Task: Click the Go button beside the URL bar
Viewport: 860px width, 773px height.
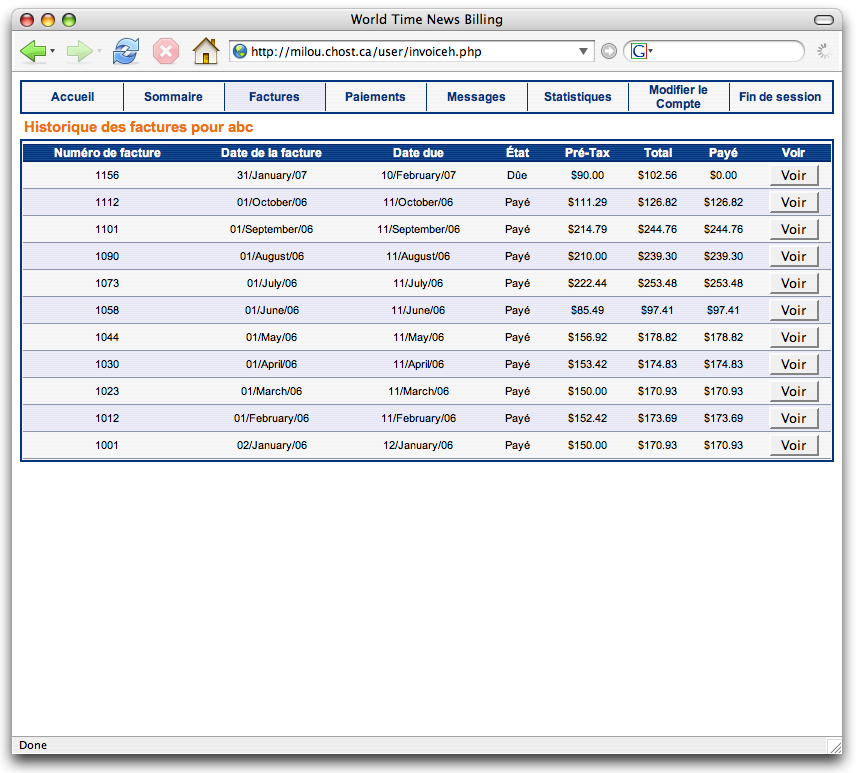Action: click(609, 51)
